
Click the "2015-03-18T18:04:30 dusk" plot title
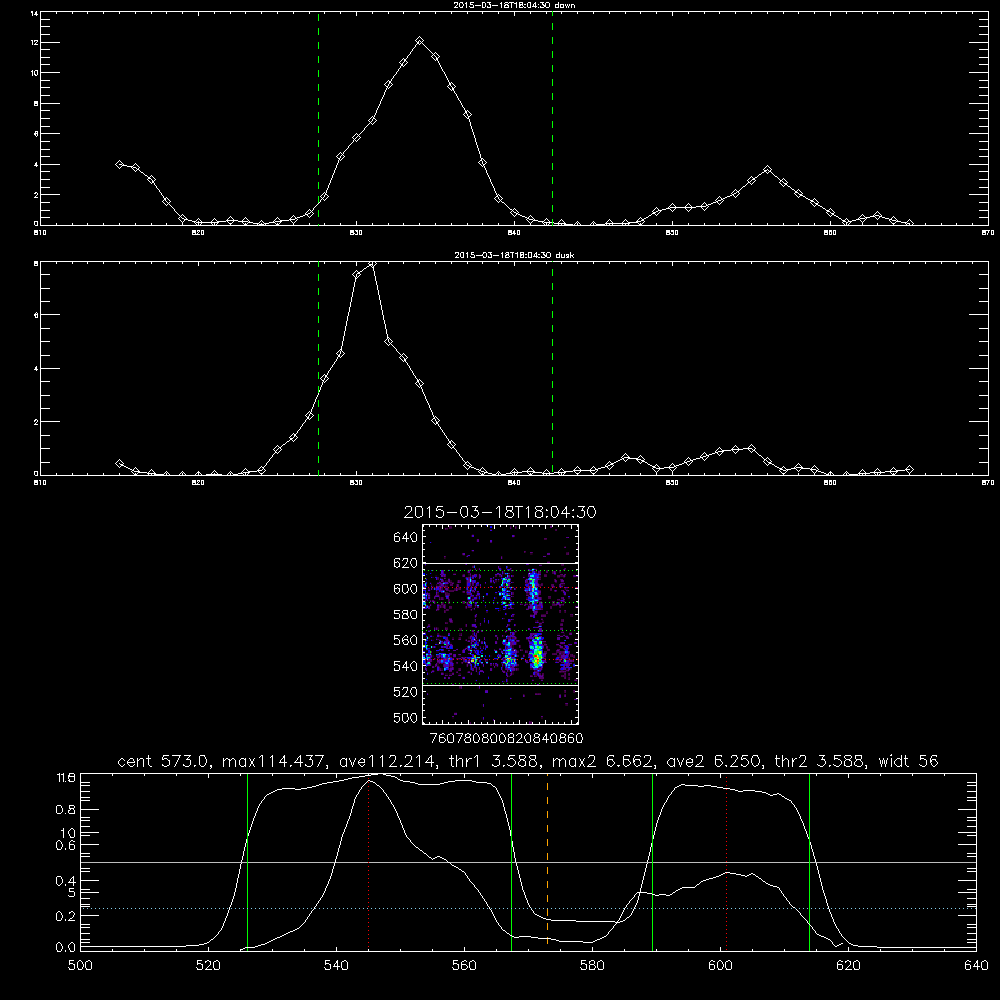coord(514,255)
